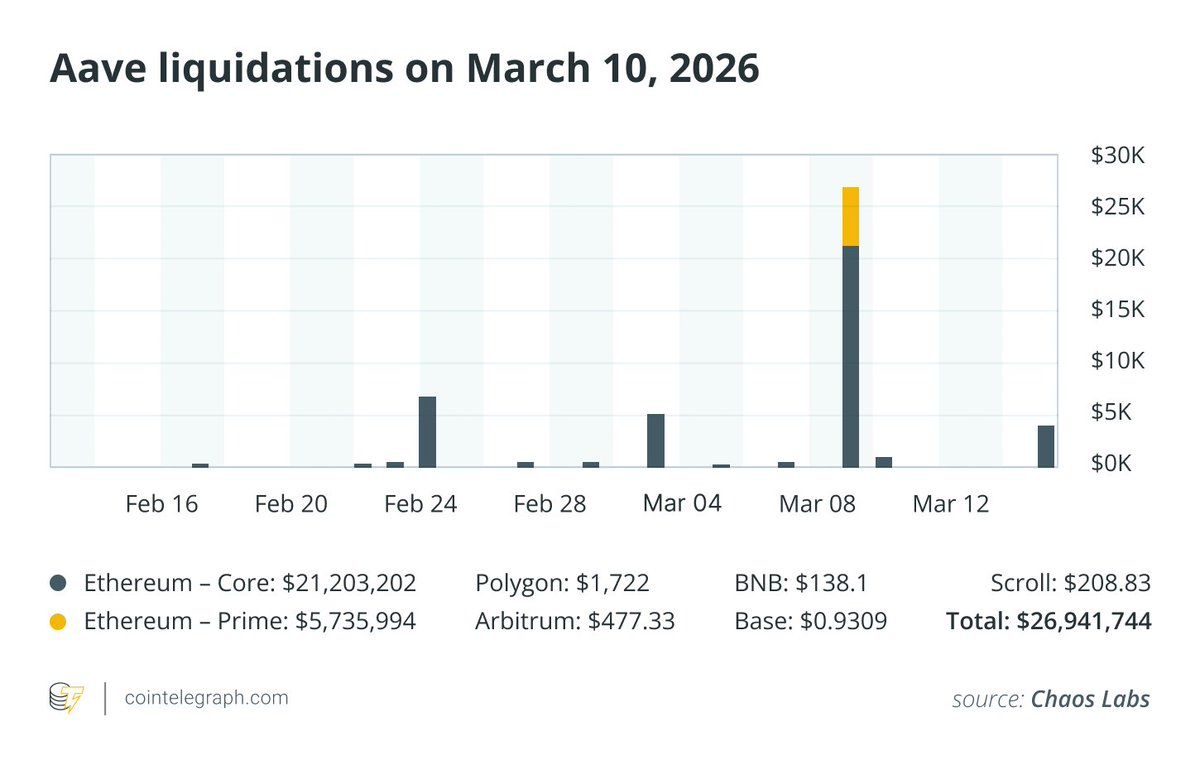Click the Feb 16 axis label

pyautogui.click(x=161, y=504)
